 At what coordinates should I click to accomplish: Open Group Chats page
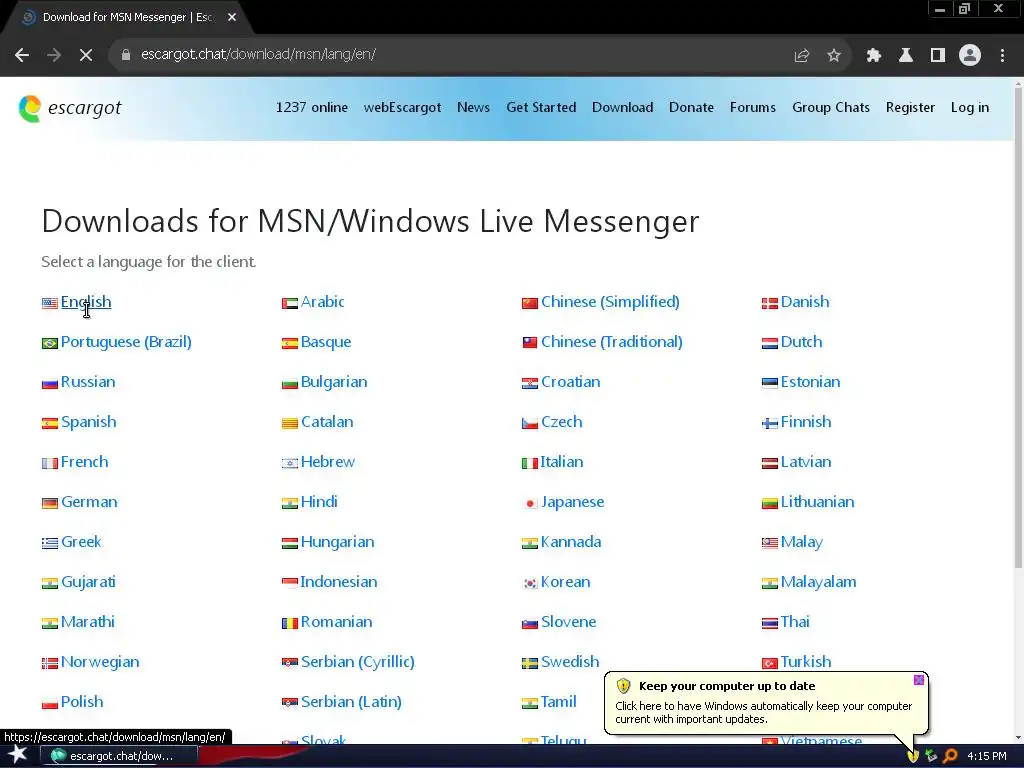tap(831, 107)
